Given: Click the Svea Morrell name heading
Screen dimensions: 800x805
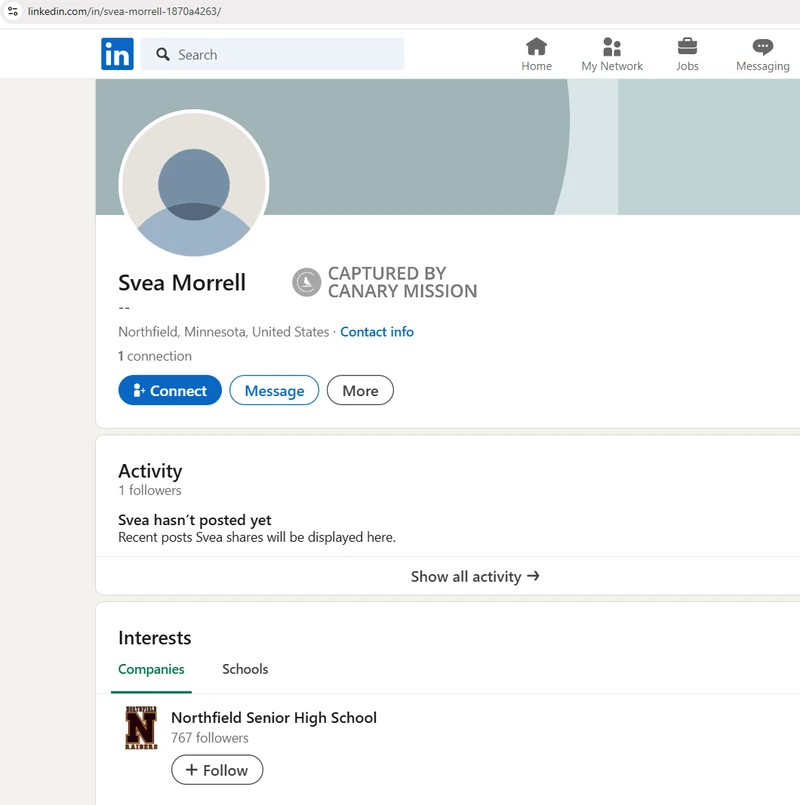Looking at the screenshot, I should click(x=182, y=282).
